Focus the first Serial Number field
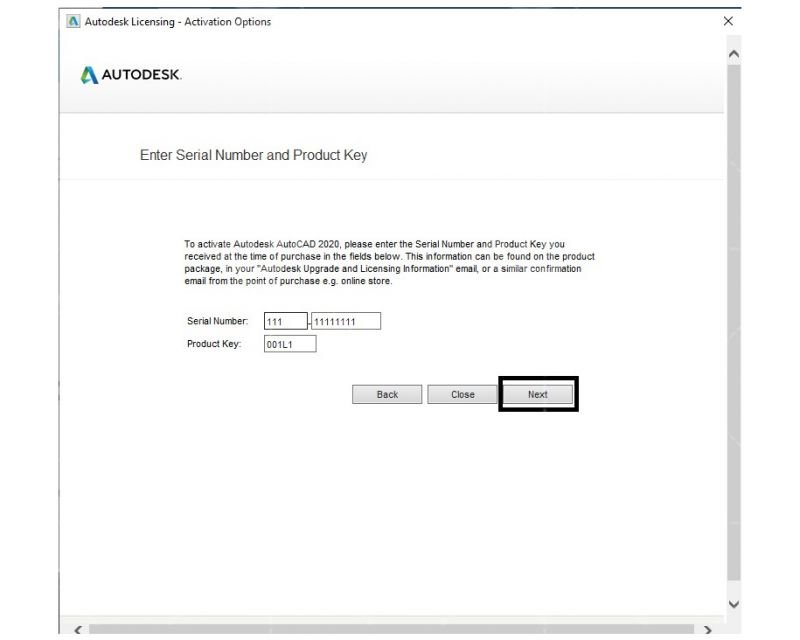Viewport: 800px width, 640px height. (286, 322)
